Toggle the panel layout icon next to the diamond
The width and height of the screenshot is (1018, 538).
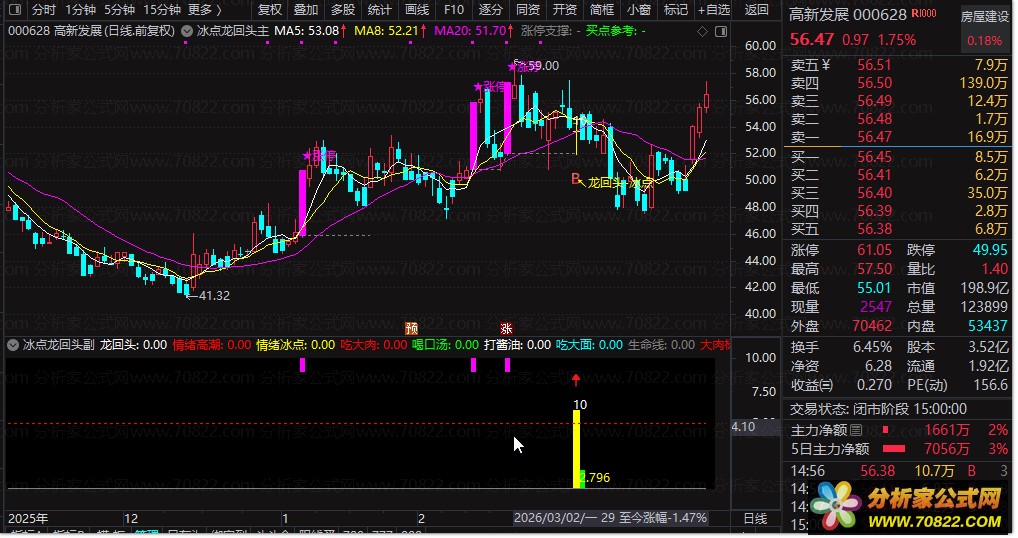(721, 31)
